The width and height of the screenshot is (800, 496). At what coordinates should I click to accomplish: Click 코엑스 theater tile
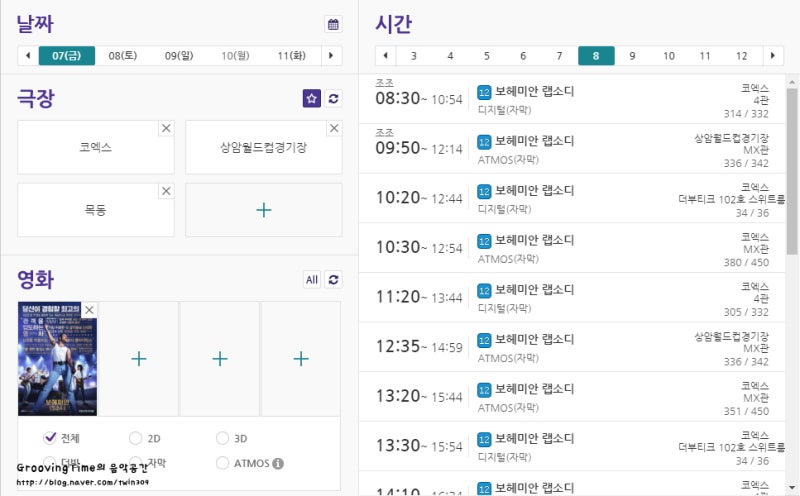point(96,147)
